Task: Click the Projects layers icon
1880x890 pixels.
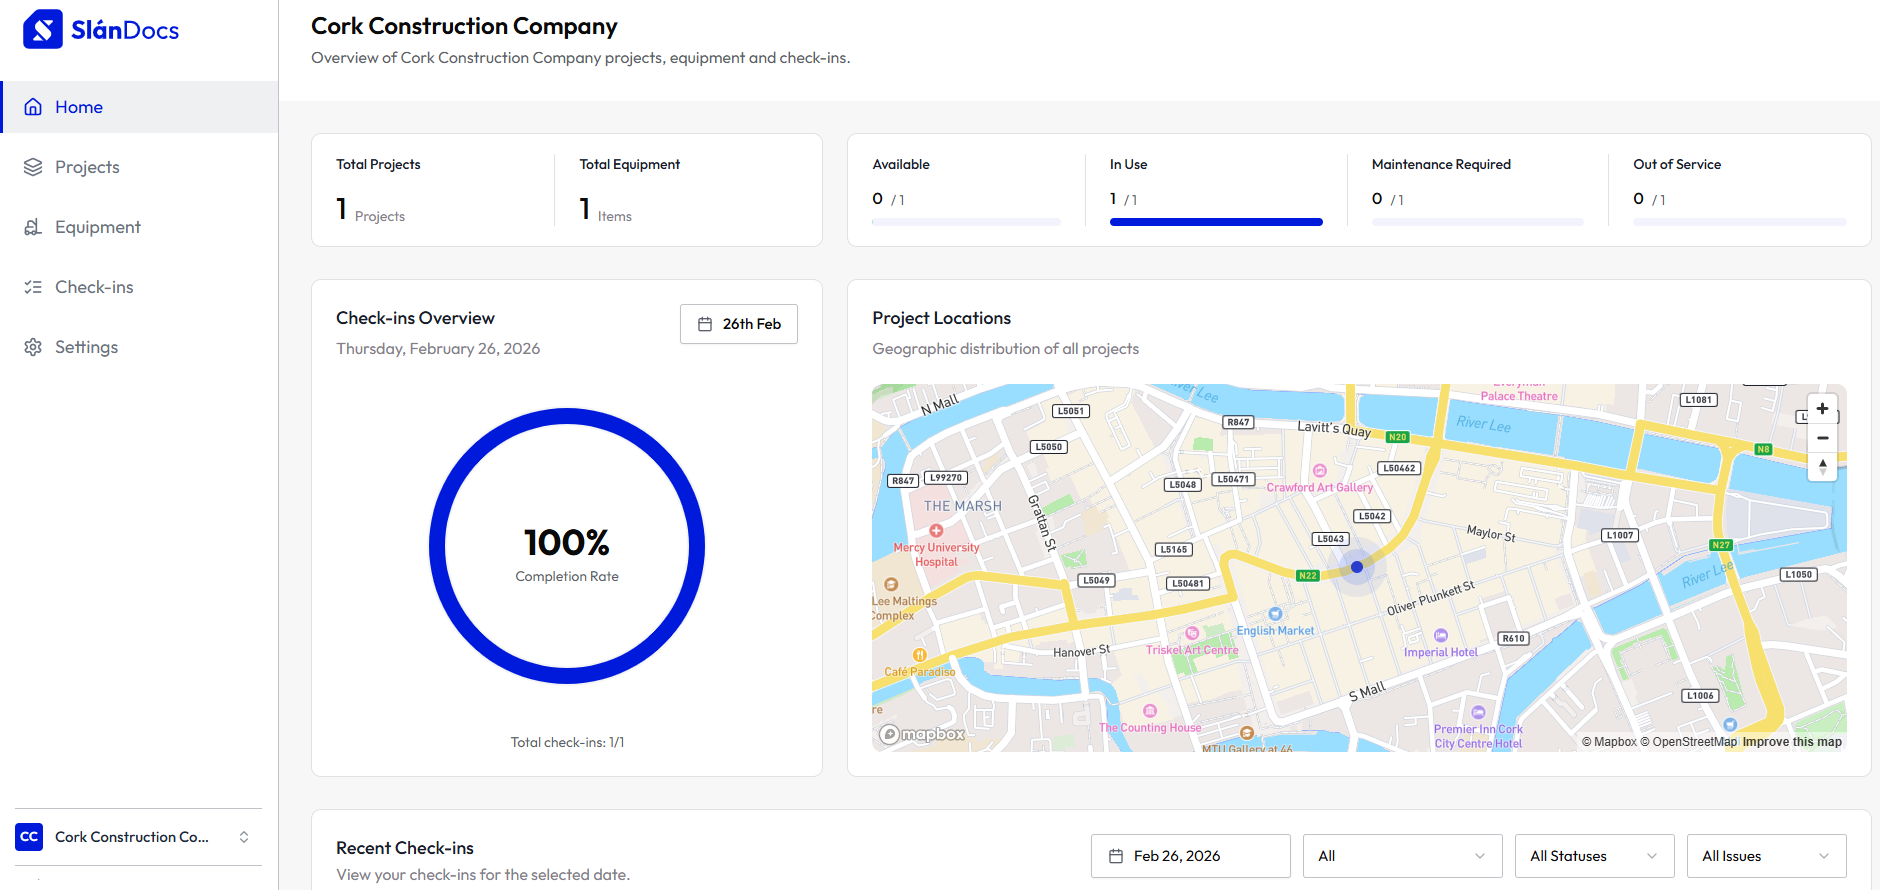Action: tap(33, 167)
